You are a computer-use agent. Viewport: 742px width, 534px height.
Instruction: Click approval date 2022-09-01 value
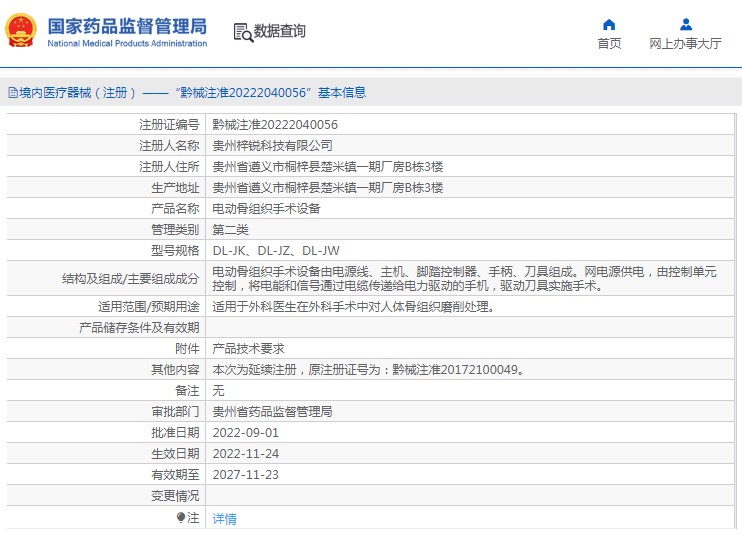pos(246,433)
